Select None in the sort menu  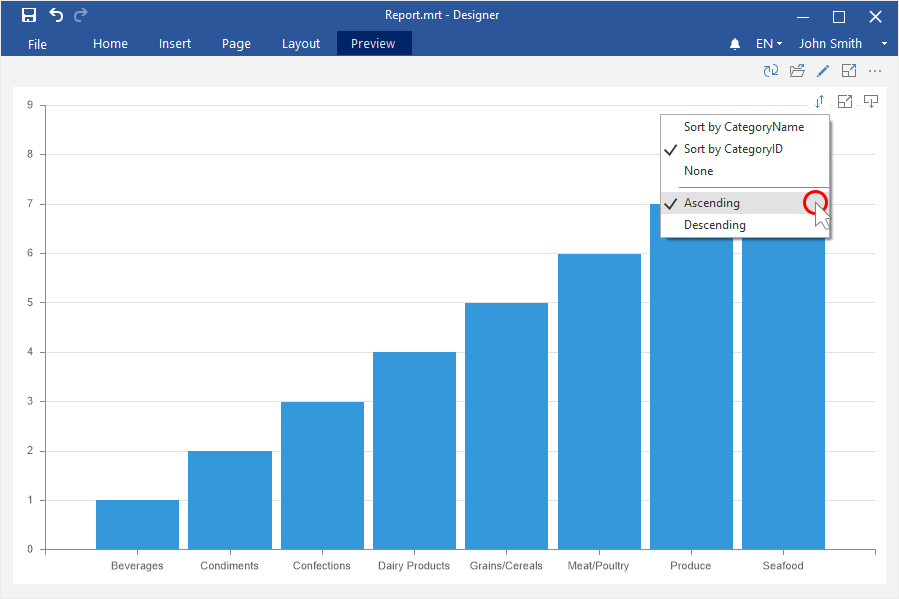coord(698,171)
